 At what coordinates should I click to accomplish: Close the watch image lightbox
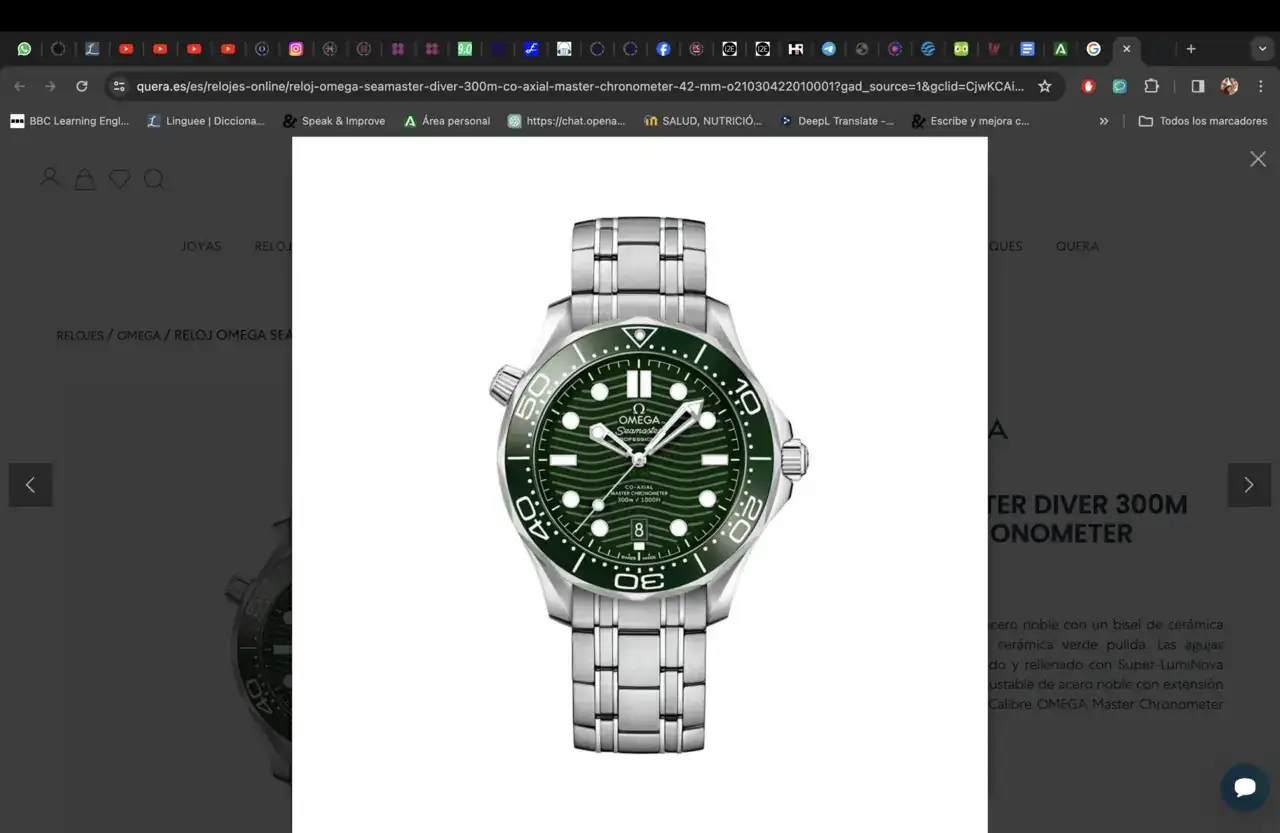point(1258,159)
